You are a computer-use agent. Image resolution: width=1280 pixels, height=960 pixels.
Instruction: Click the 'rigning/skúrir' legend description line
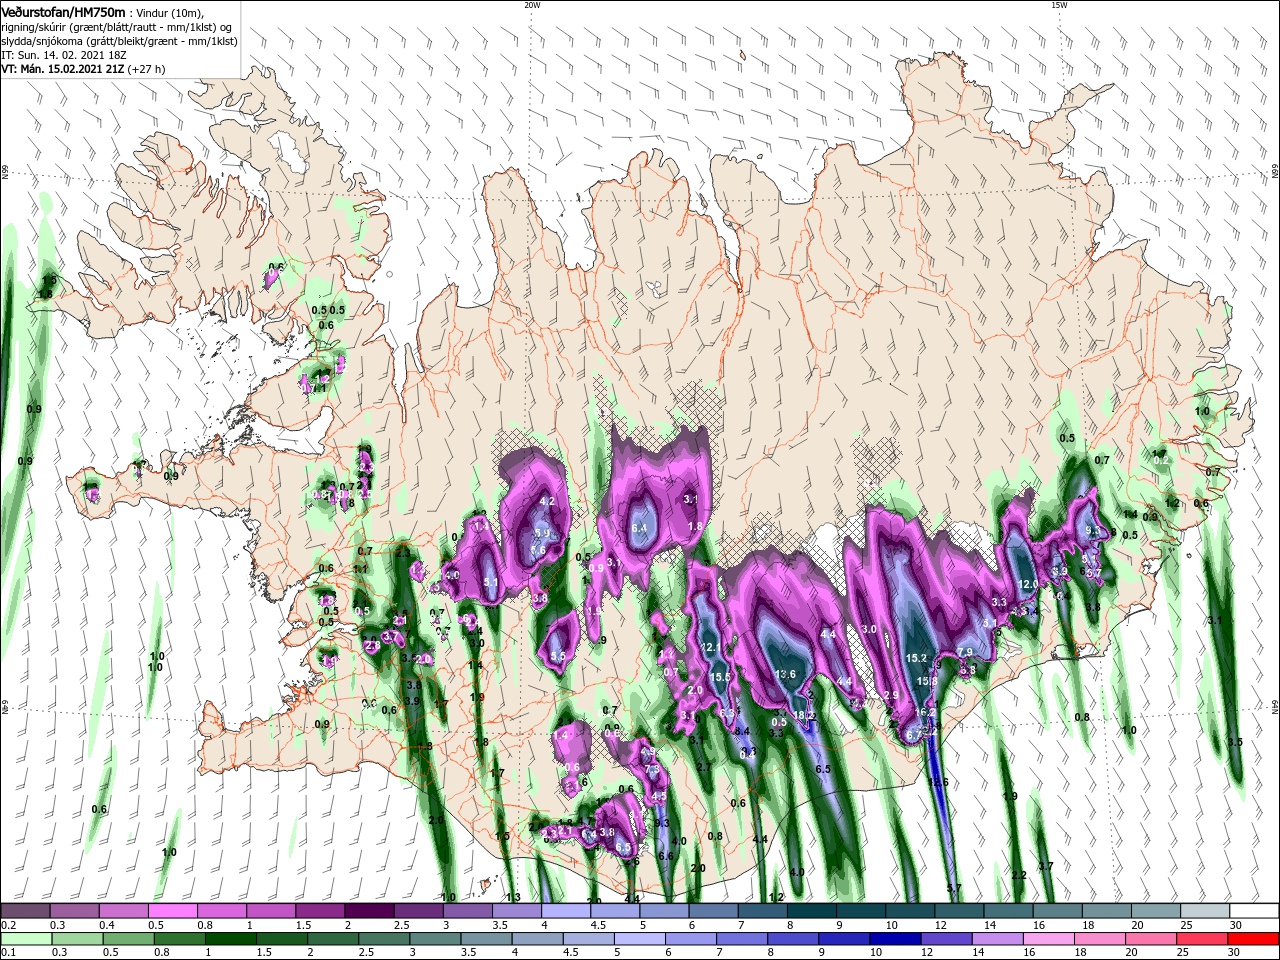click(116, 27)
